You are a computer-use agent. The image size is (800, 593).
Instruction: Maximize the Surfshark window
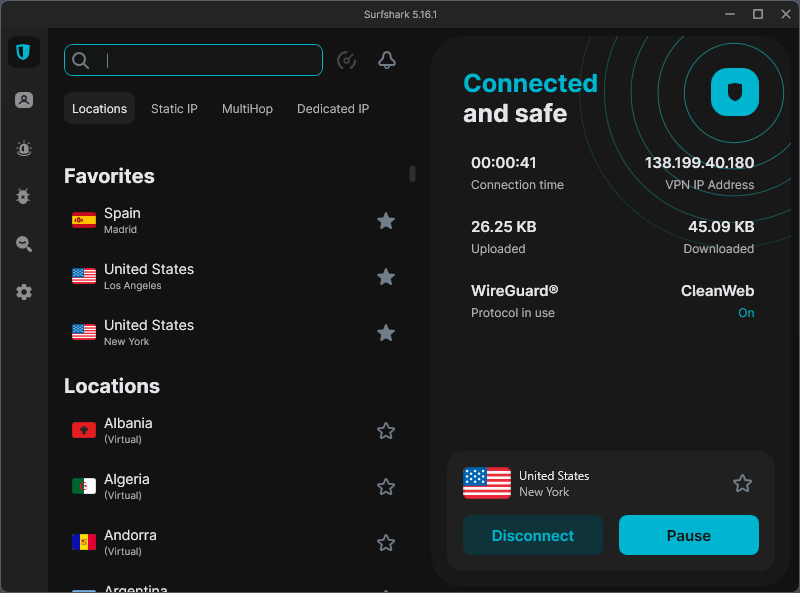click(x=758, y=14)
